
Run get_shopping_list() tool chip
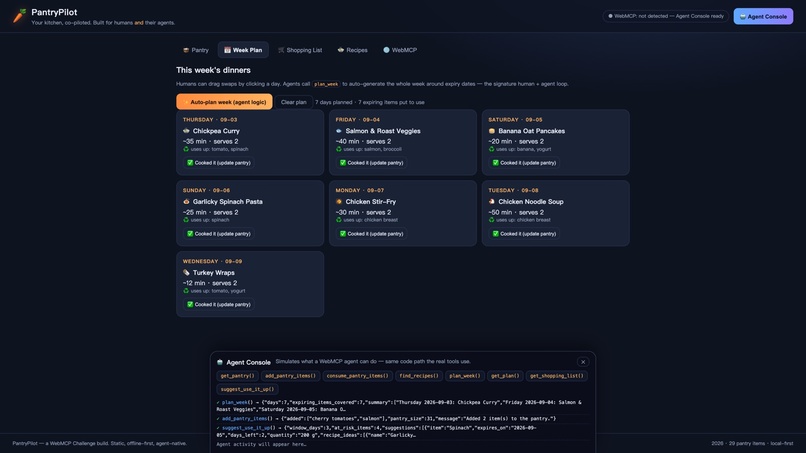pos(557,376)
